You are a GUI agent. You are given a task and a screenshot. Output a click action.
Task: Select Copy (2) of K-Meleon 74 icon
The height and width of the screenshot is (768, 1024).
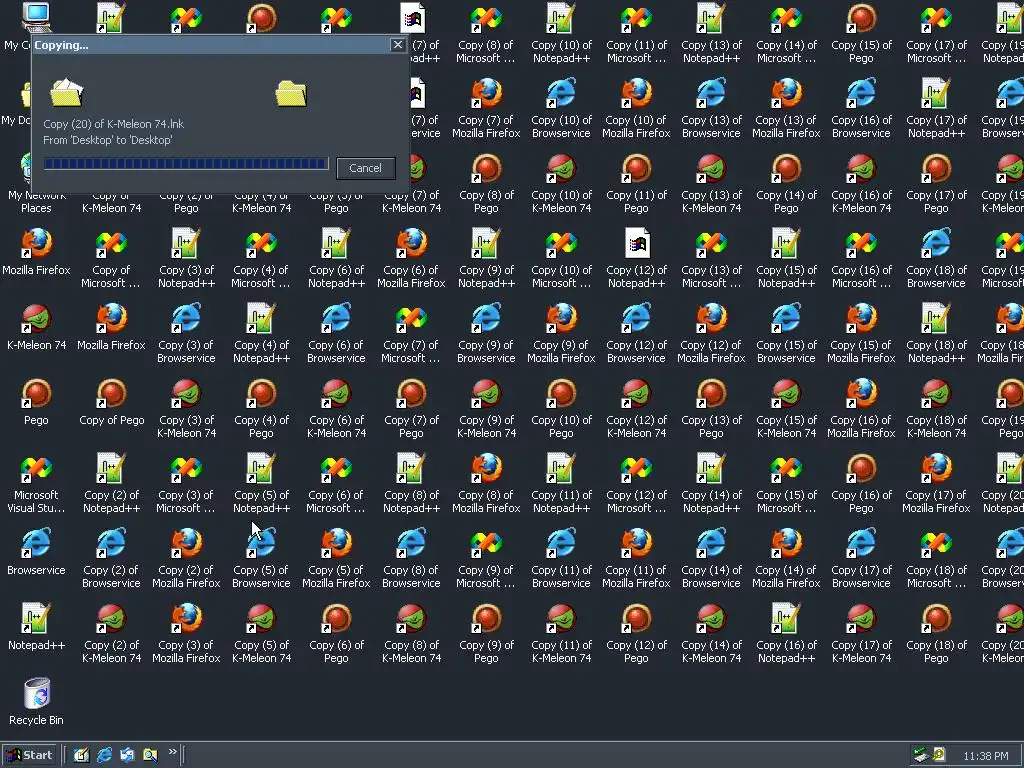[x=112, y=618]
